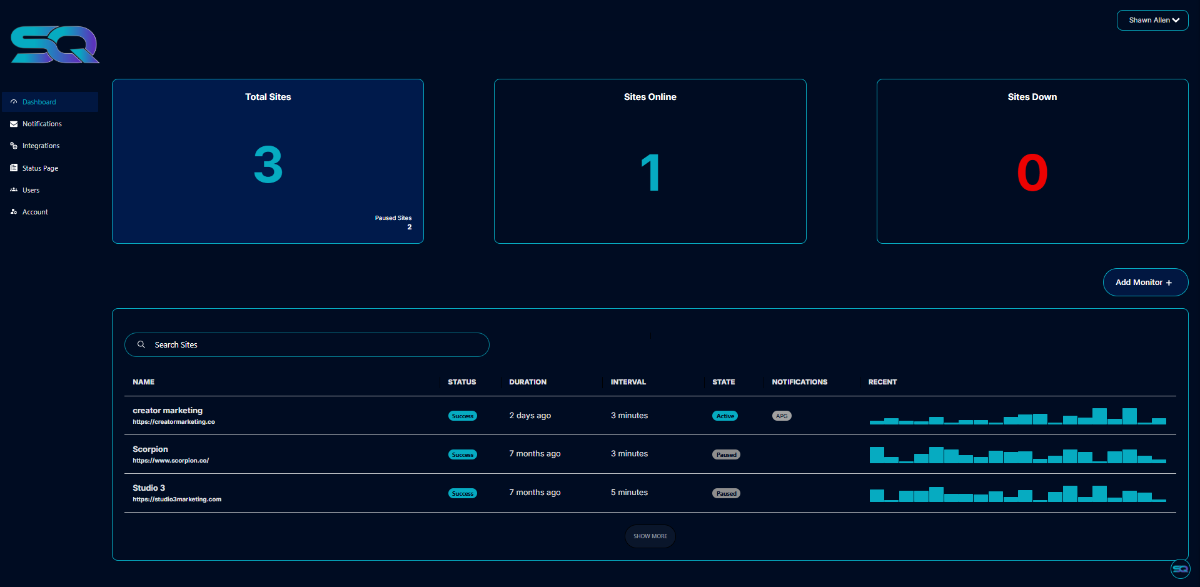
Task: Click the Paused state badge for Scorpion
Action: [x=726, y=454]
